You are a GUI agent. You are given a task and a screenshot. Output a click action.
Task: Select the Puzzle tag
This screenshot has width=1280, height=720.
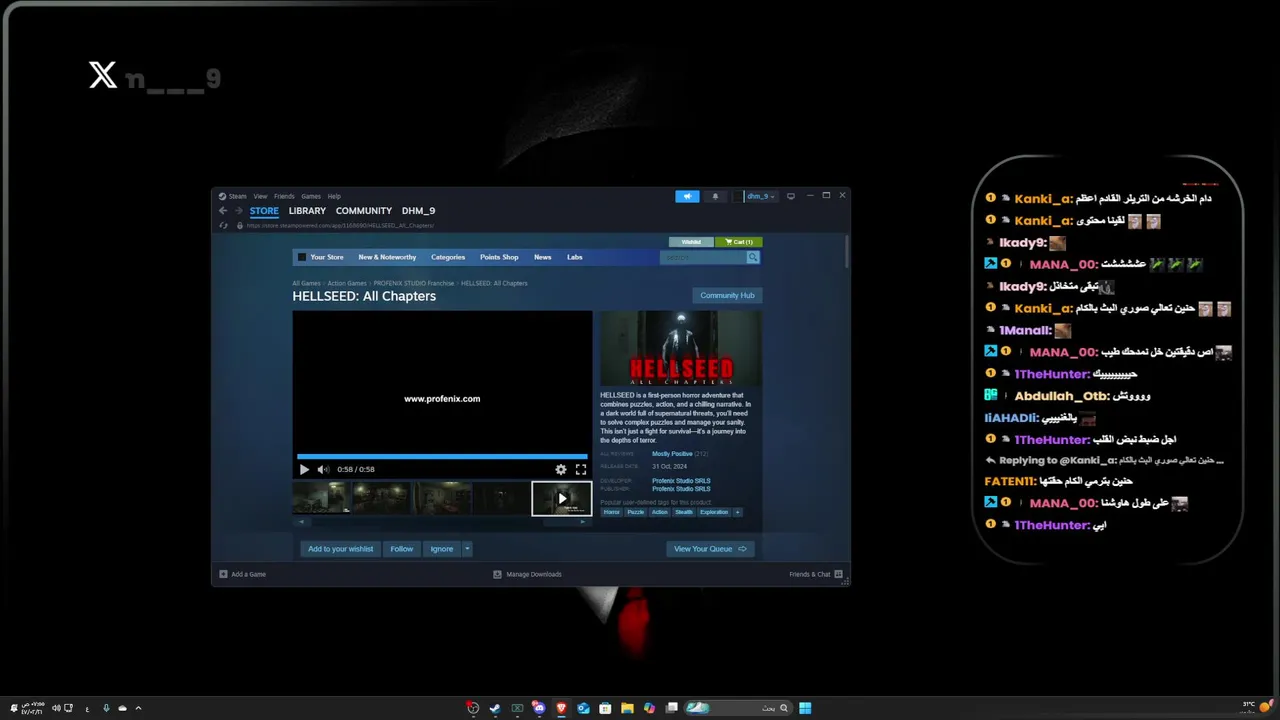click(636, 512)
